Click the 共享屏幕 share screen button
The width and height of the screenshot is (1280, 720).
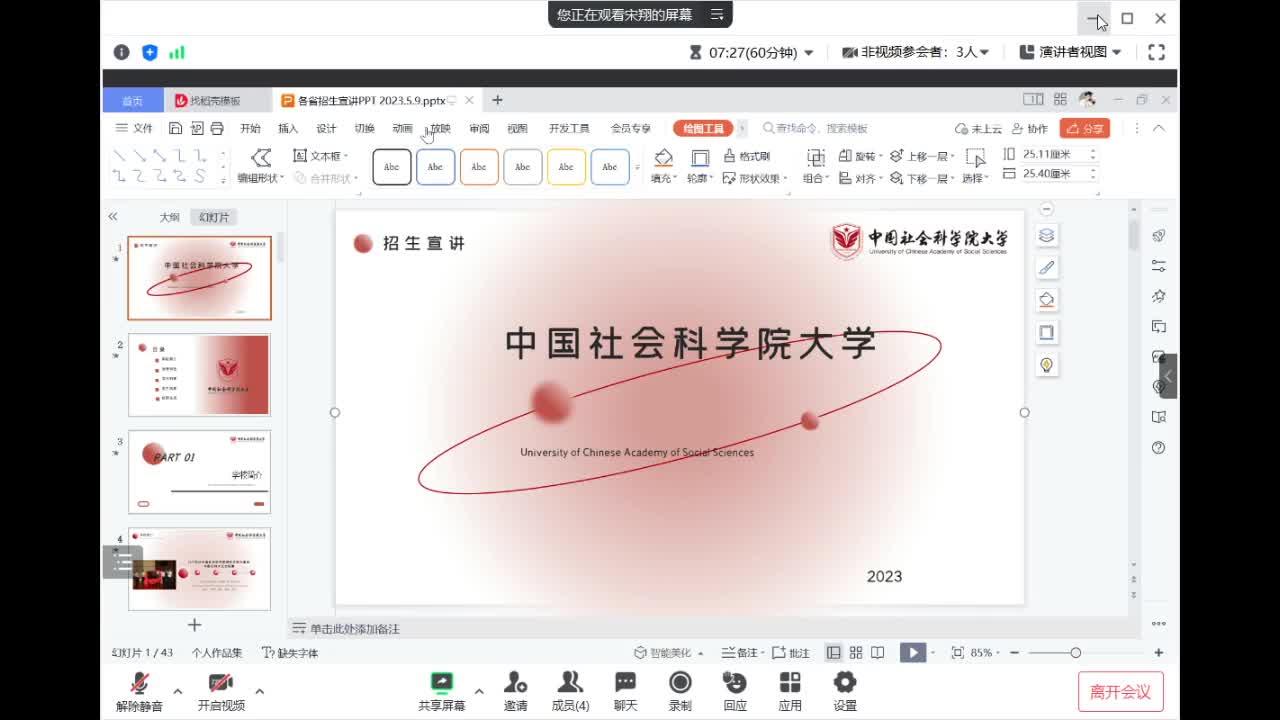tap(441, 691)
